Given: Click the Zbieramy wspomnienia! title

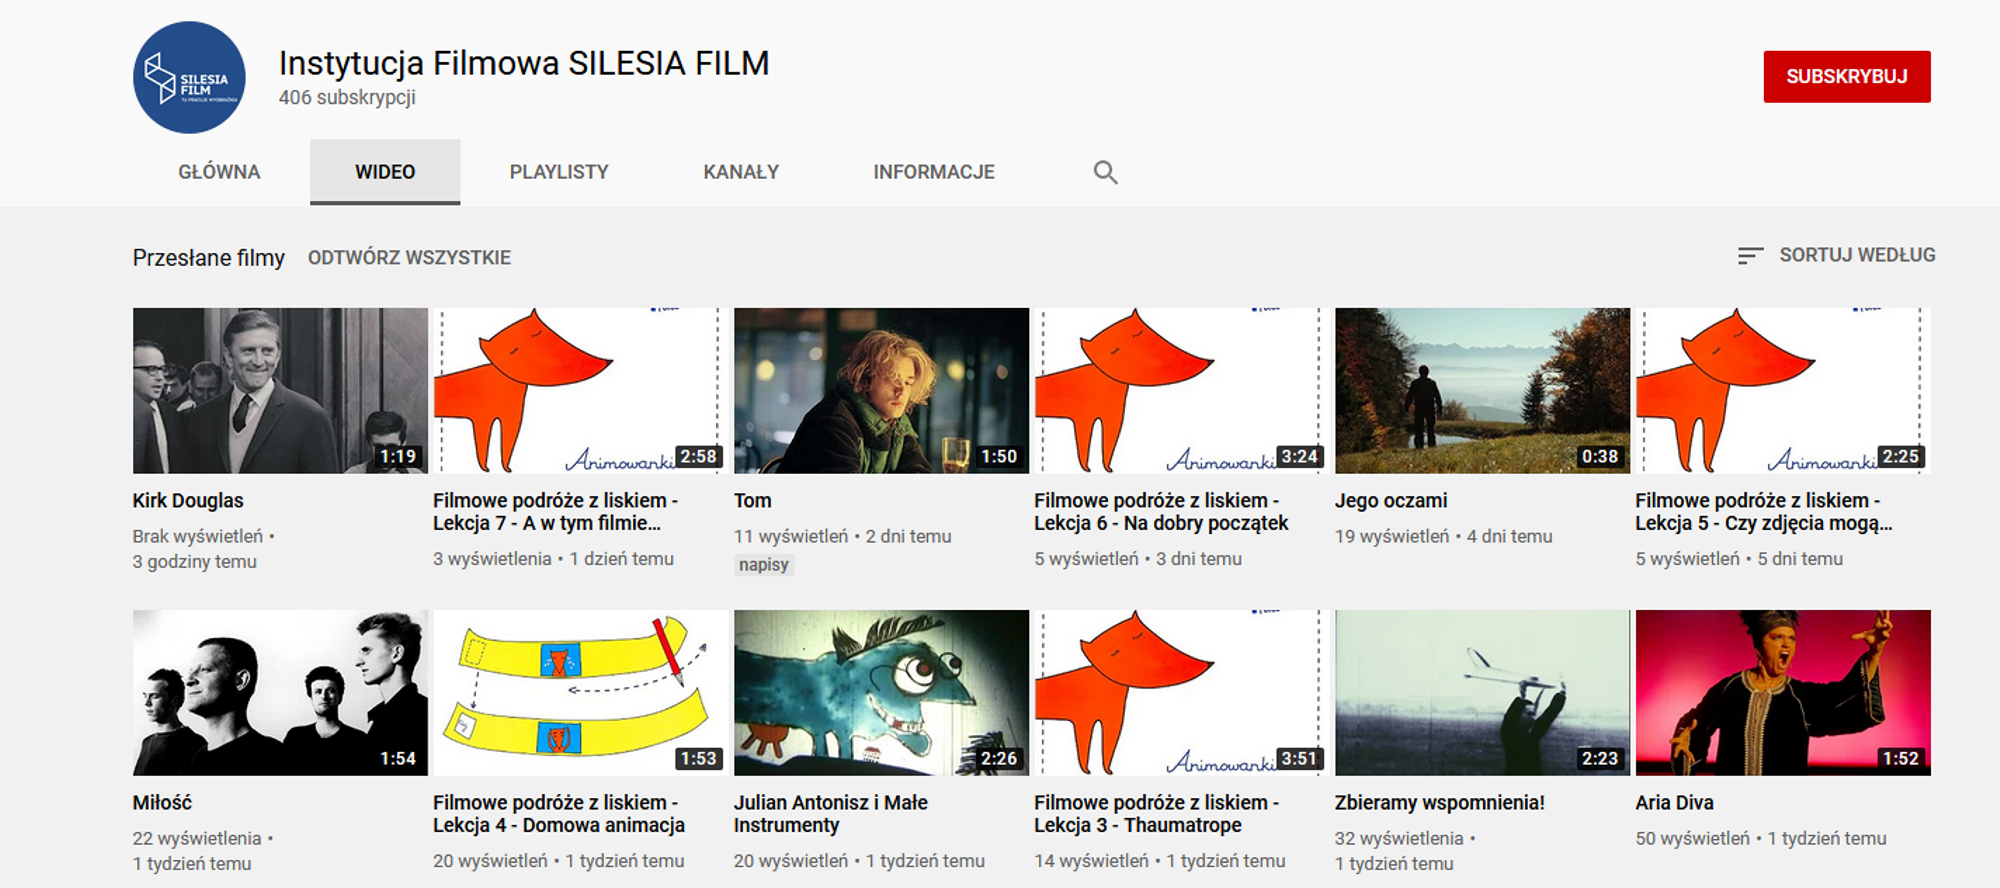Looking at the screenshot, I should pyautogui.click(x=1440, y=803).
